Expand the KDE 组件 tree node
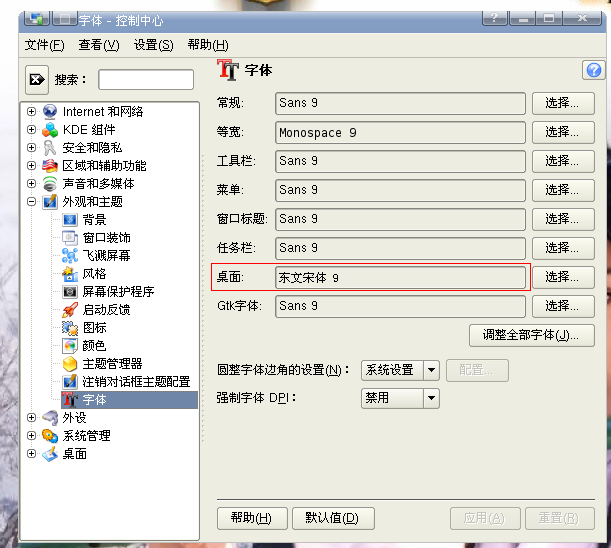This screenshot has height=548, width=611. point(32,129)
